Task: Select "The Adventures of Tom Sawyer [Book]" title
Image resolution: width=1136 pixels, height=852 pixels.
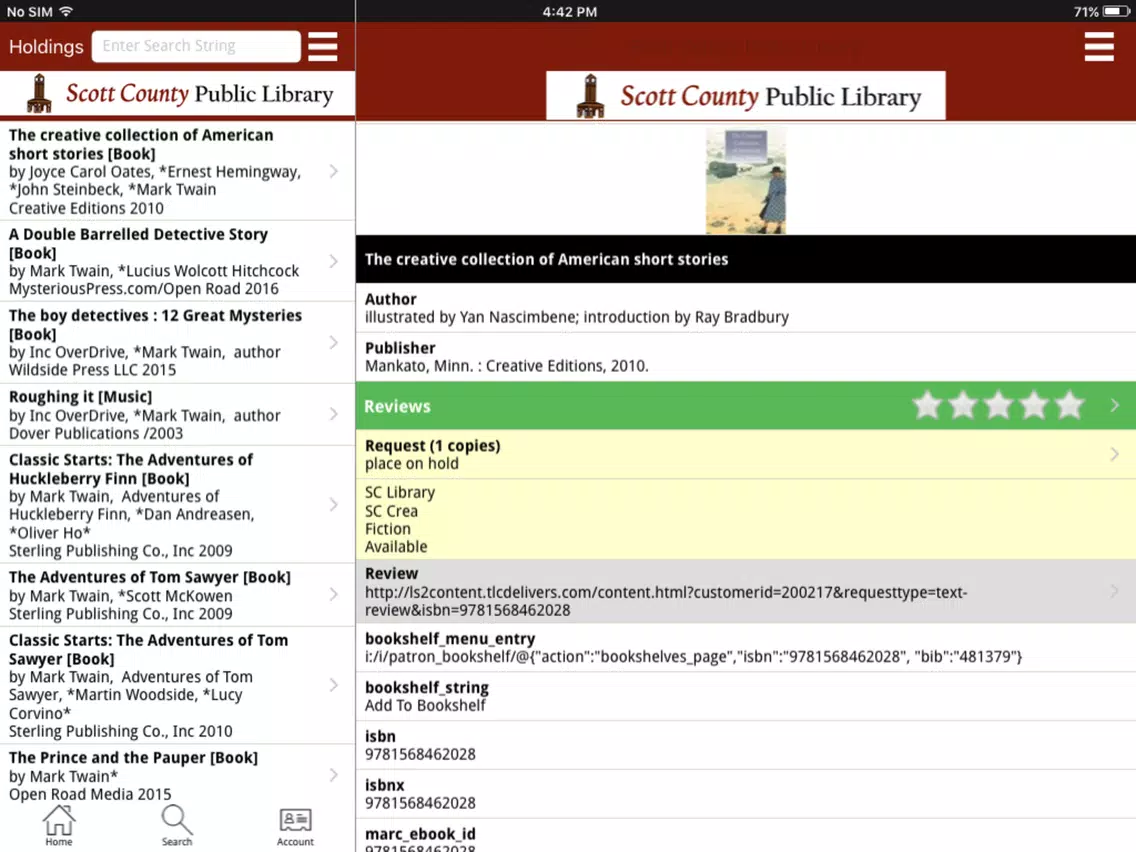Action: tap(150, 577)
